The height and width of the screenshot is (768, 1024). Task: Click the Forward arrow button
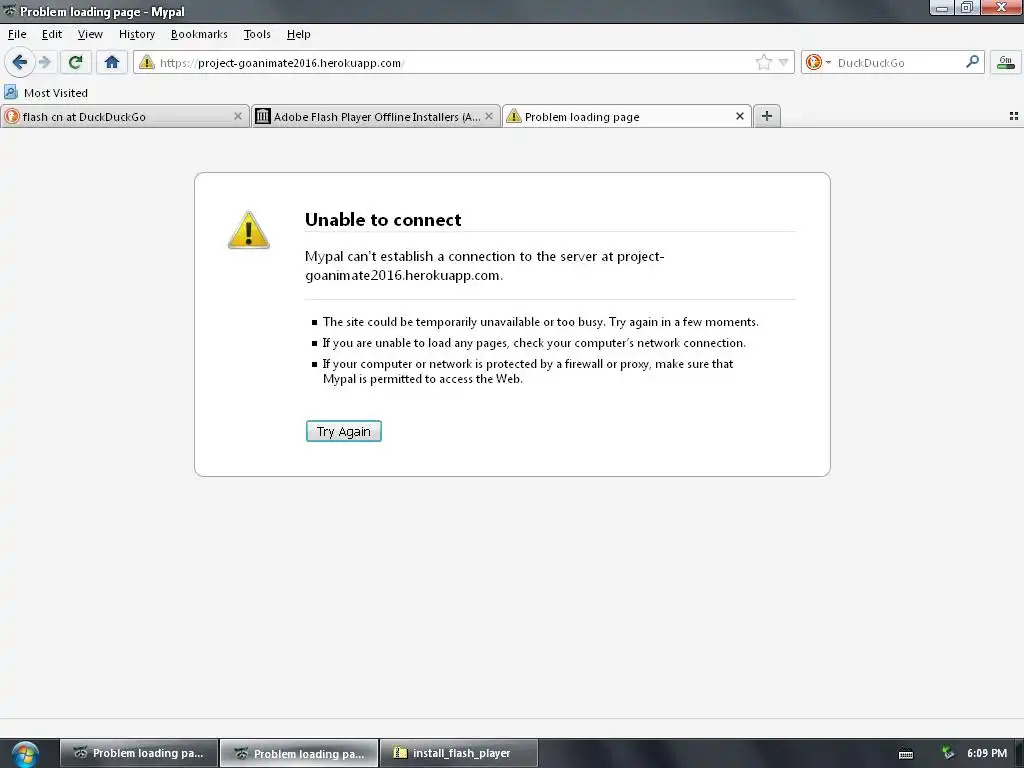[x=44, y=63]
